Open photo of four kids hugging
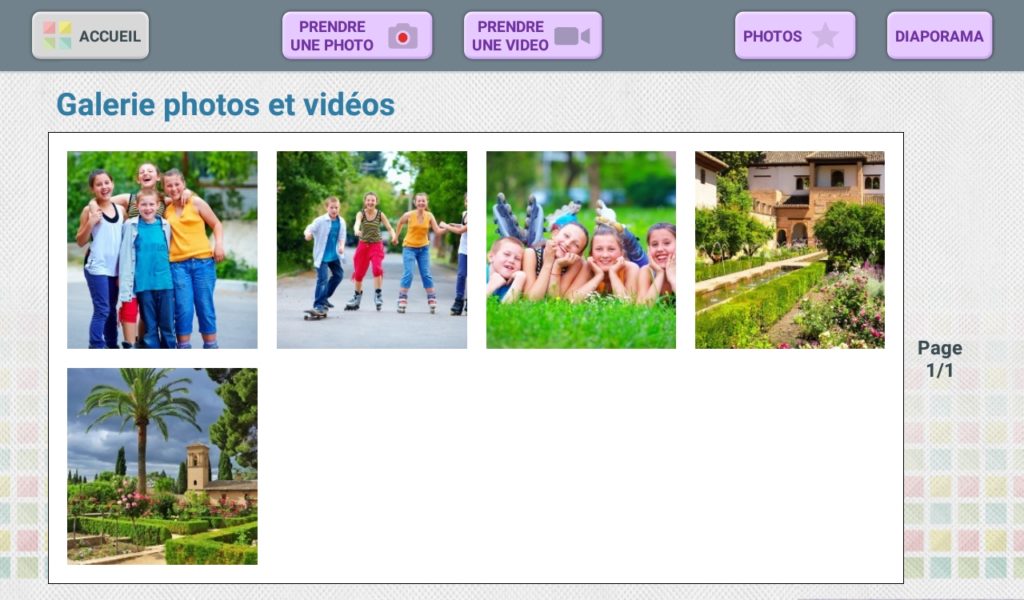The height and width of the screenshot is (600, 1024). (x=163, y=250)
